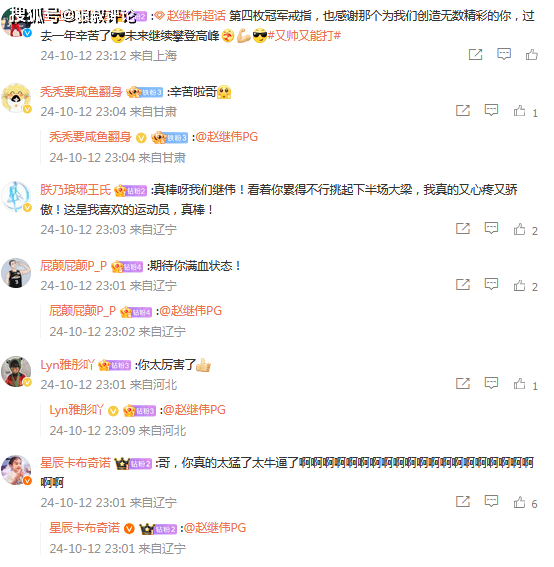This screenshot has width=554, height=567.
Task: Reply to the 期待你满血状态 comment
Action: pyautogui.click(x=491, y=284)
